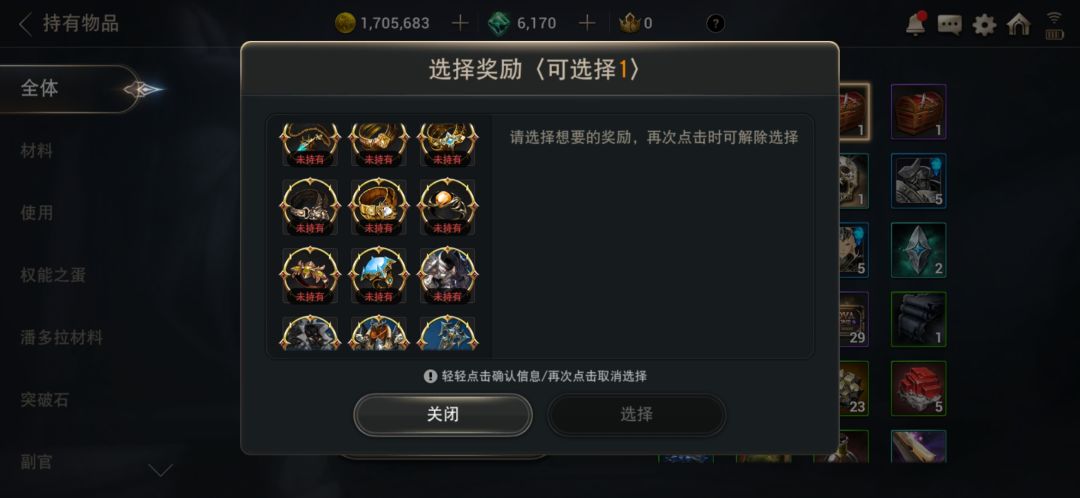Screen dimensions: 1080x498
Task: Click the question mark help icon
Action: pos(716,23)
